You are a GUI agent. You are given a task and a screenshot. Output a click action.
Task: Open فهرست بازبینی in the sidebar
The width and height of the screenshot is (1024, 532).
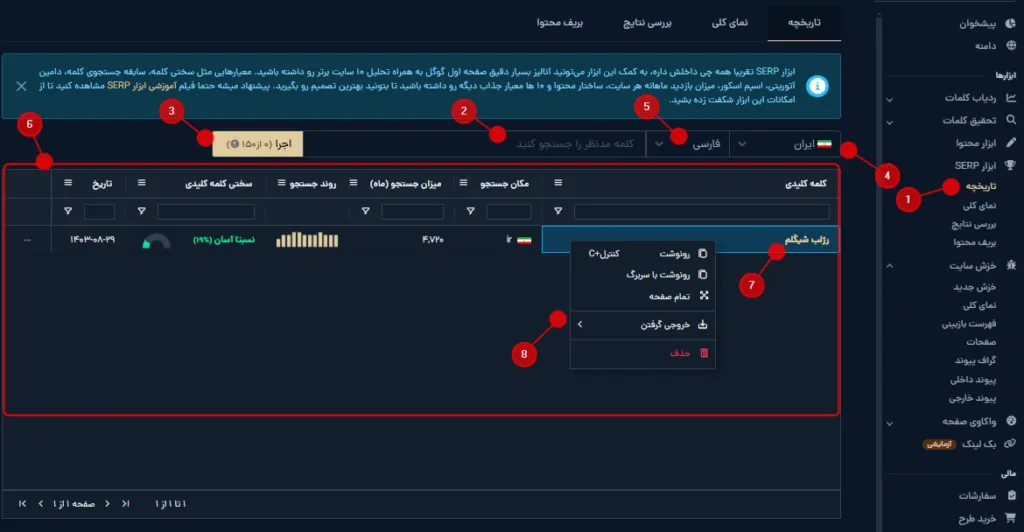click(968, 324)
